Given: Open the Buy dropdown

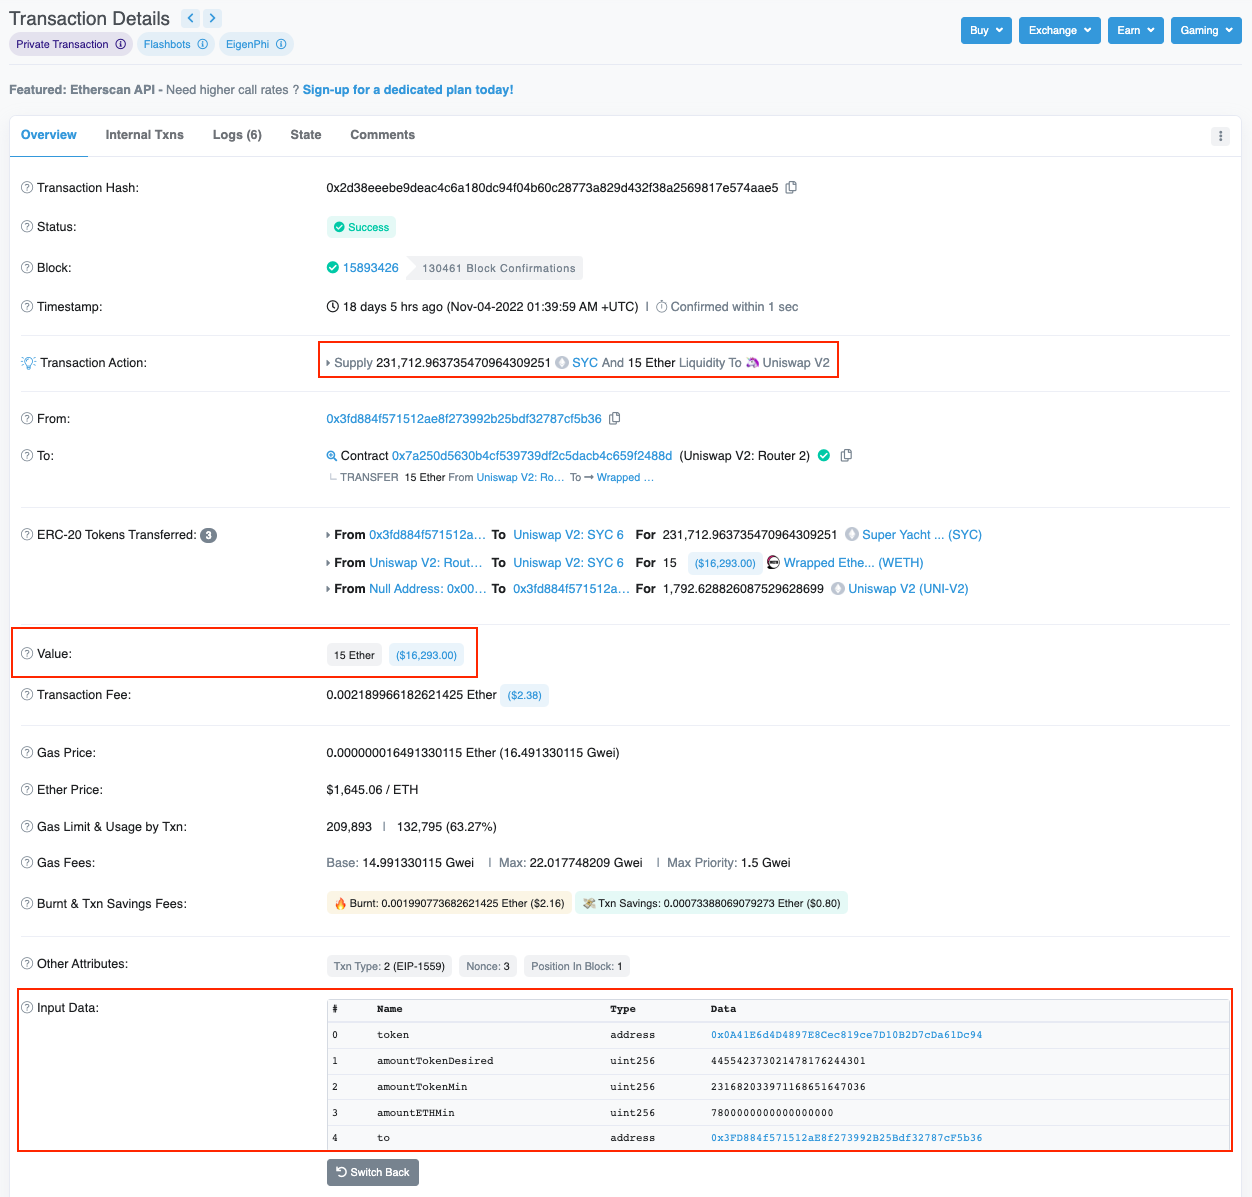Looking at the screenshot, I should pos(986,30).
